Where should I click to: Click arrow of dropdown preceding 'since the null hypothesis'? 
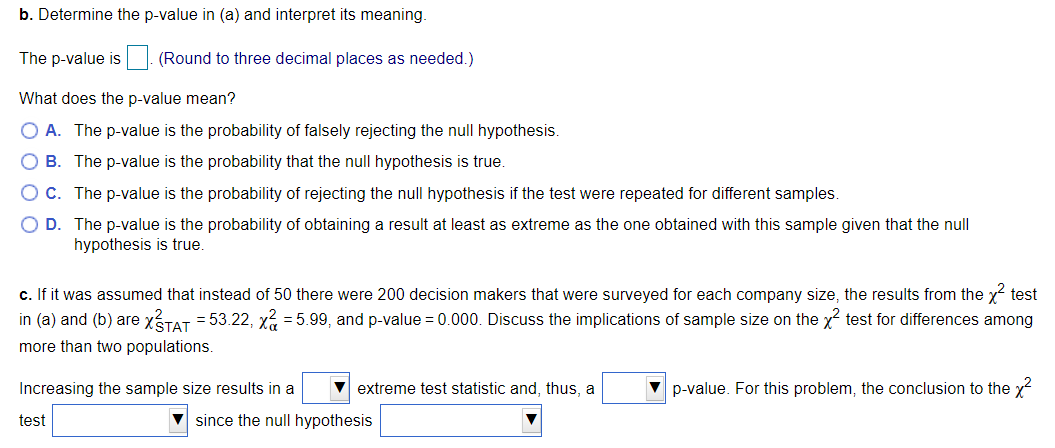[178, 421]
